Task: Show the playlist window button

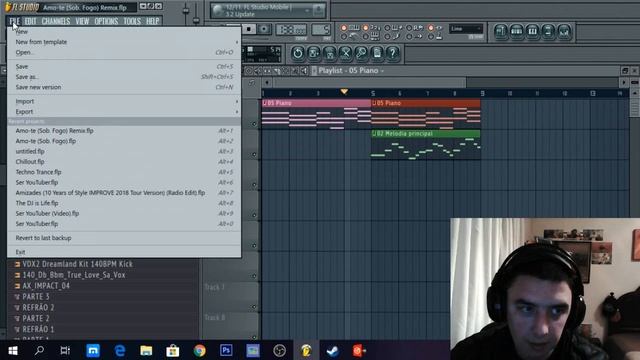Action: coord(501,31)
